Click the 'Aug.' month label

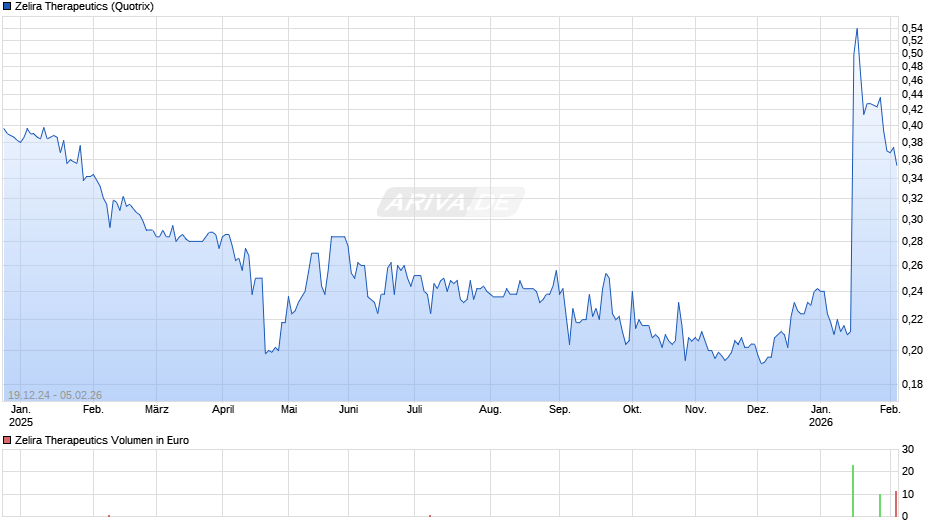(490, 410)
